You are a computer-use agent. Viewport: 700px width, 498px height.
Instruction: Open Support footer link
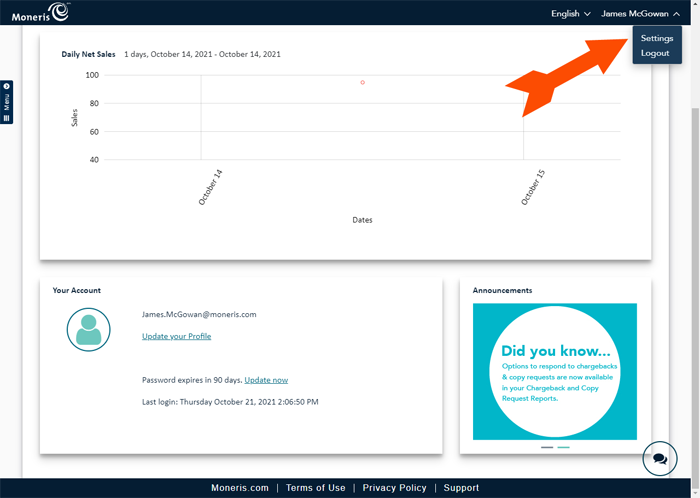coord(461,488)
